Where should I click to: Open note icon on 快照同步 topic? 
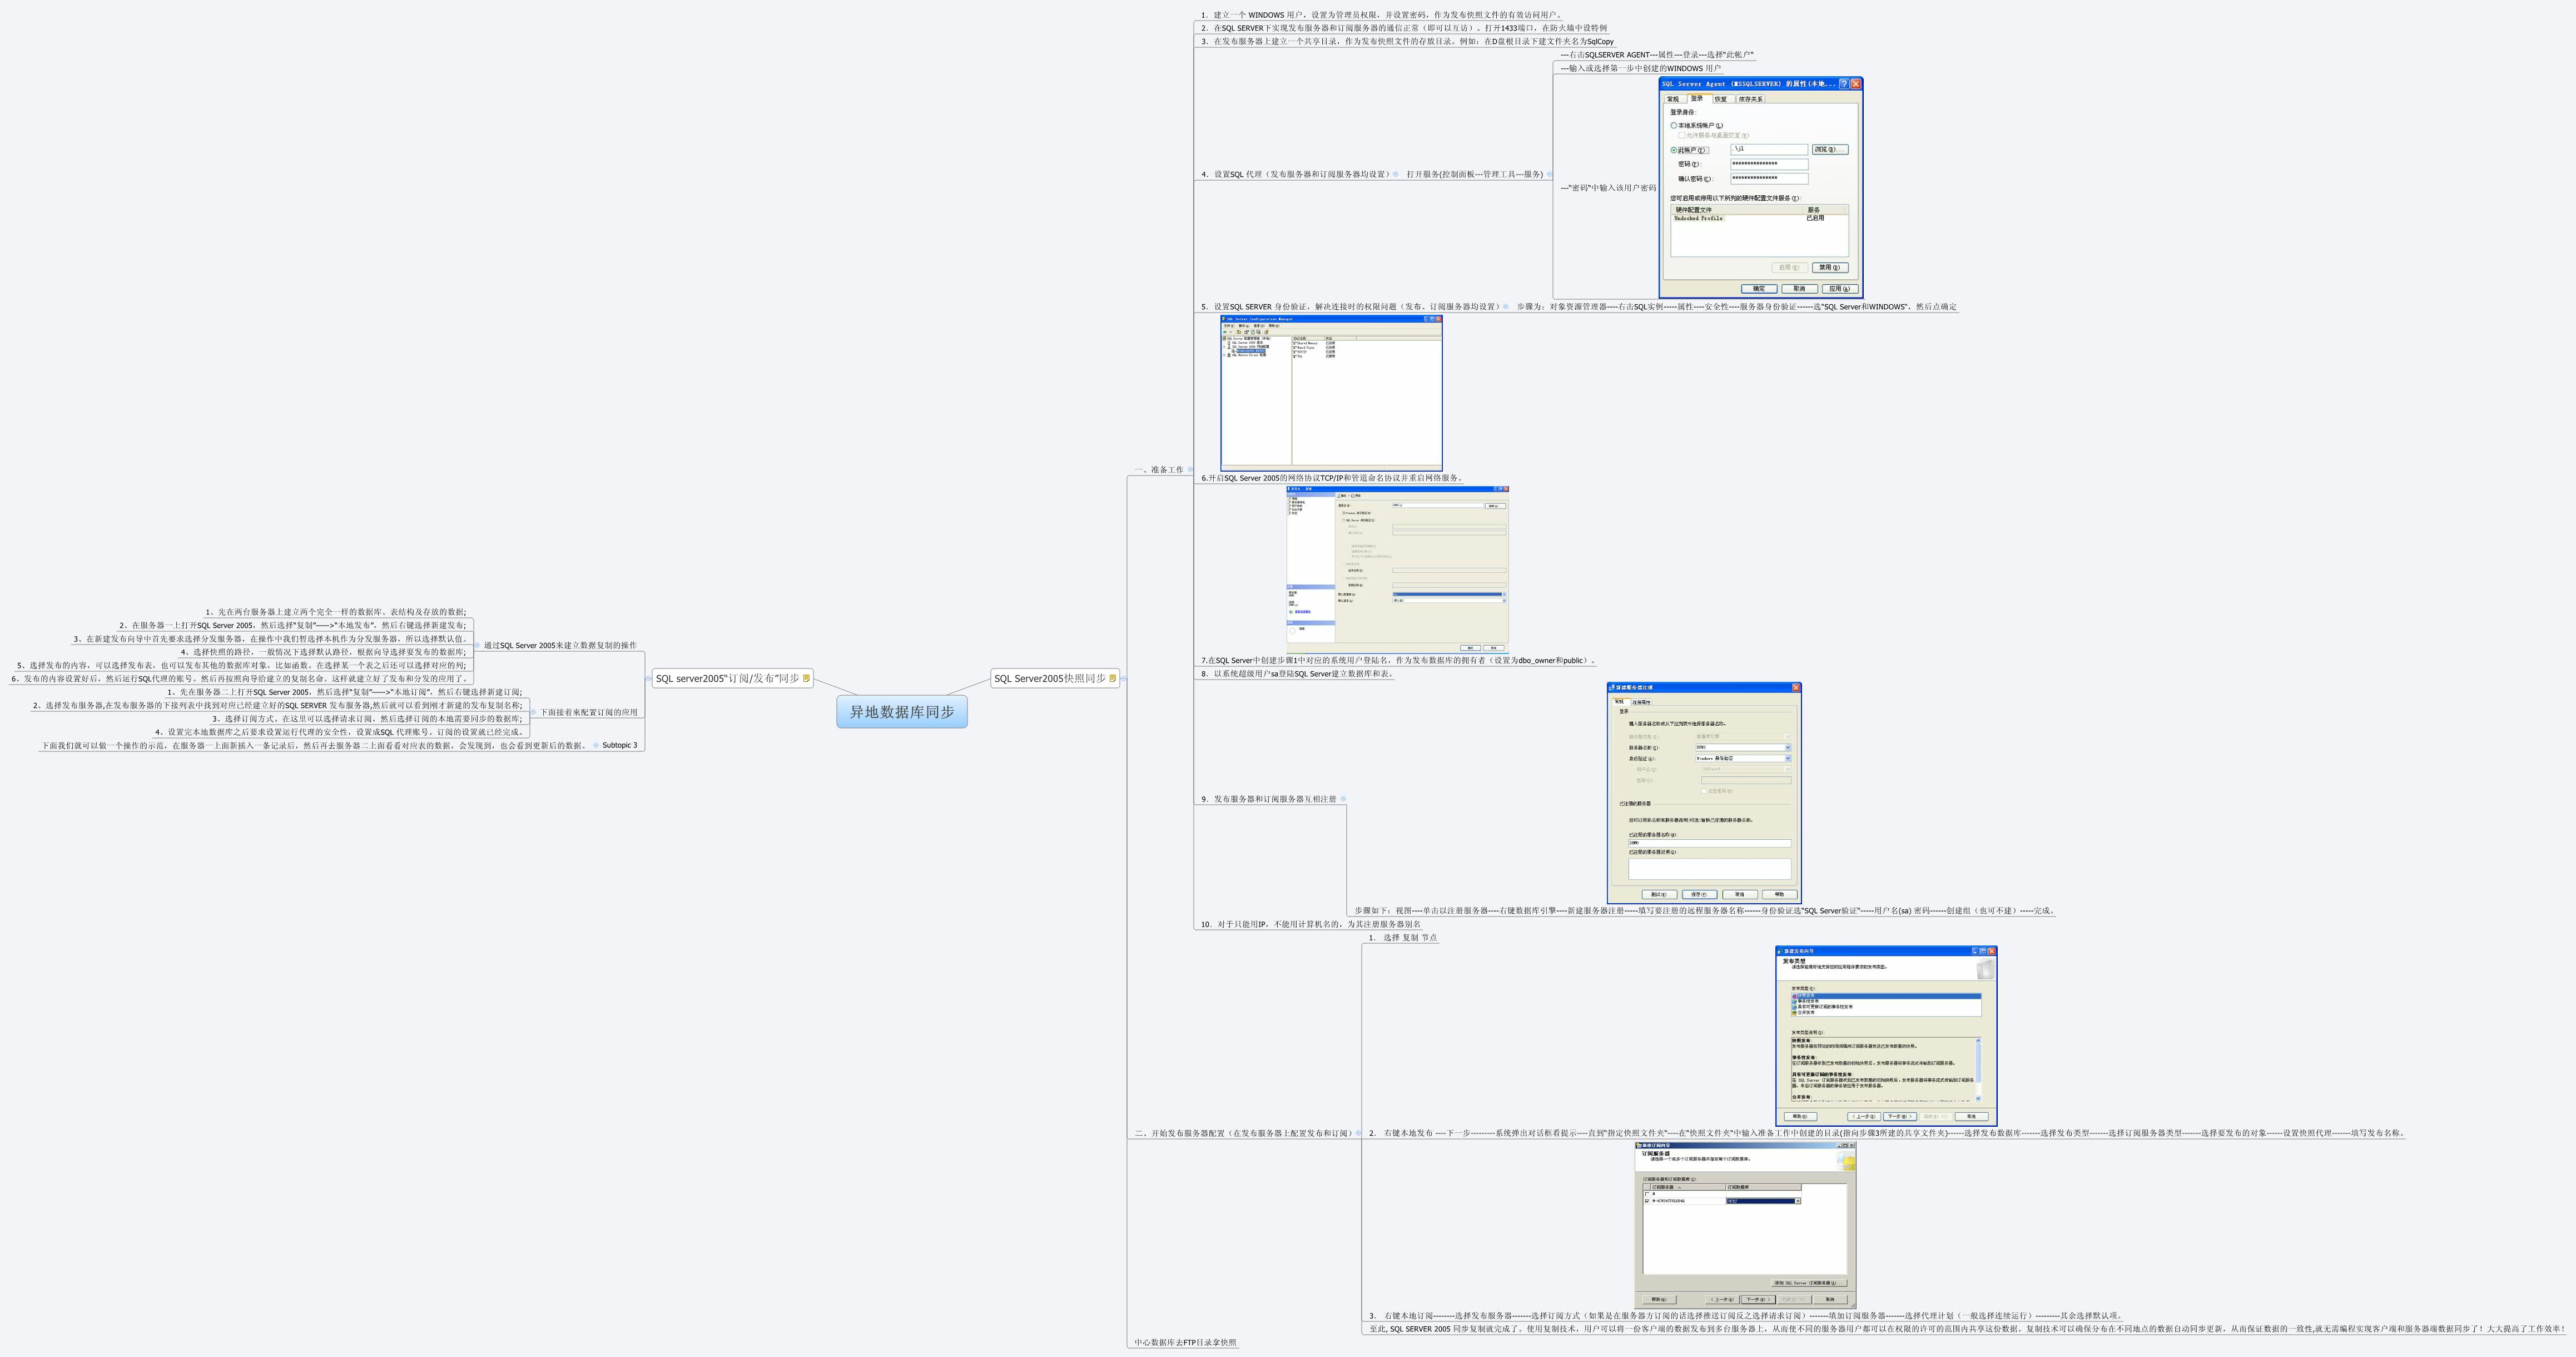tap(1112, 678)
